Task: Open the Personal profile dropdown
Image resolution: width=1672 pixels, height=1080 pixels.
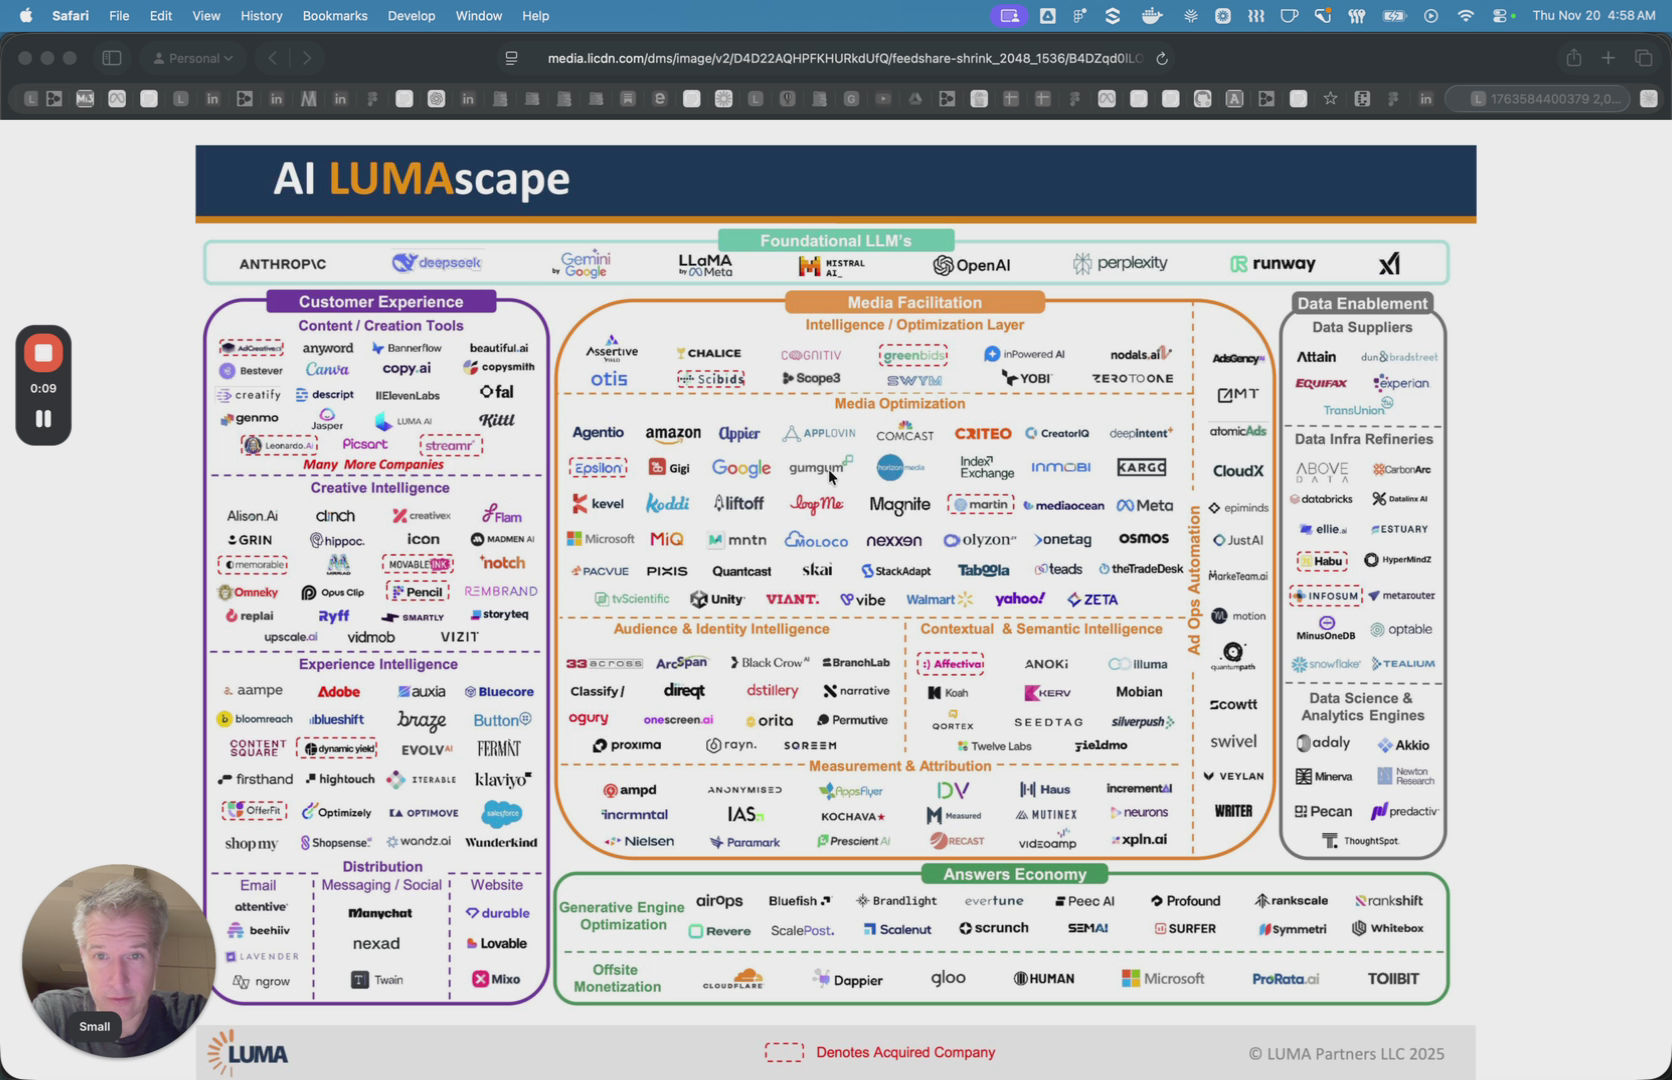Action: (193, 58)
